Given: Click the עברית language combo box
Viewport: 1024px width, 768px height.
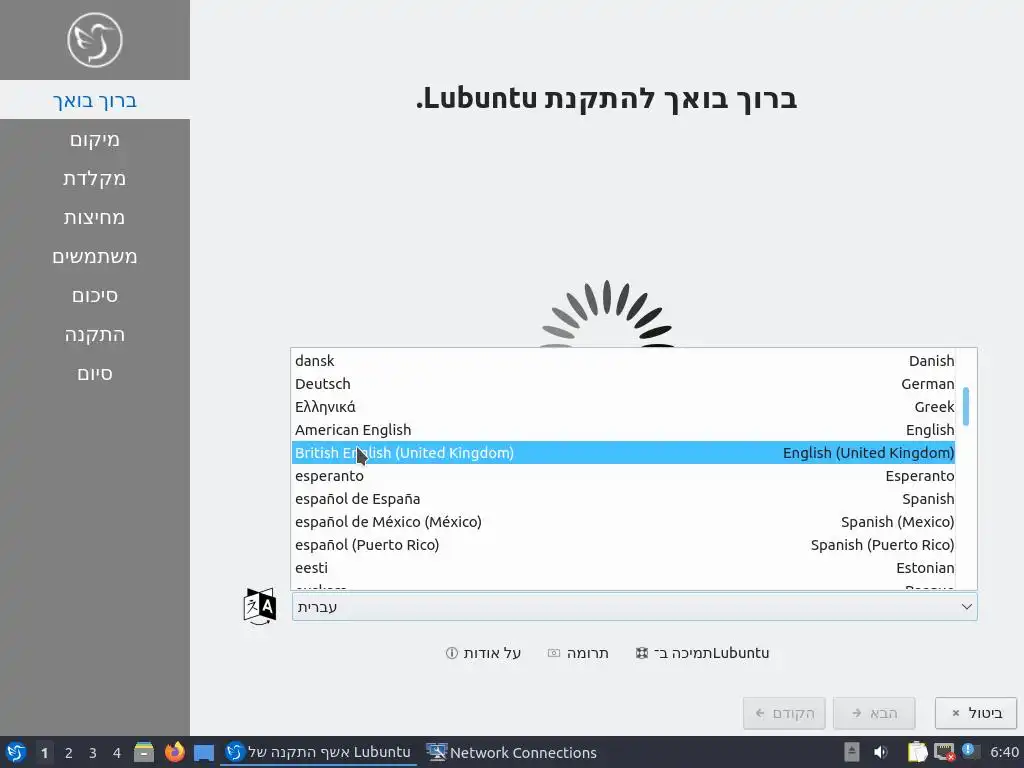Looking at the screenshot, I should (x=634, y=607).
